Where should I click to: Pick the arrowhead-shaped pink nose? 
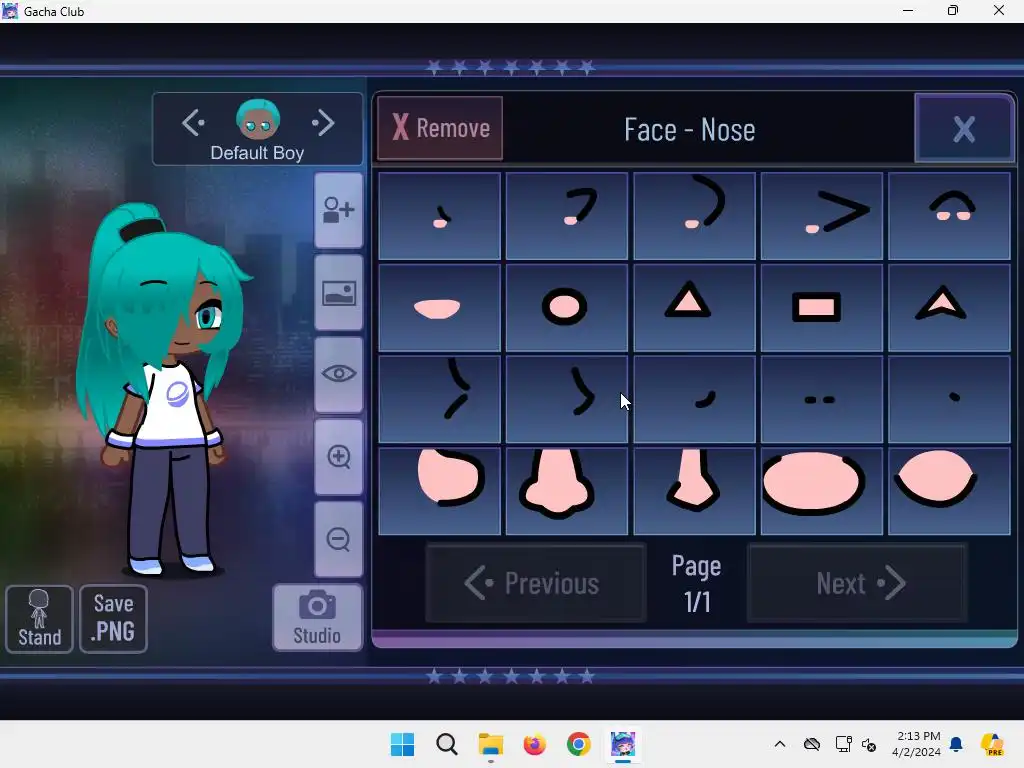click(x=949, y=308)
